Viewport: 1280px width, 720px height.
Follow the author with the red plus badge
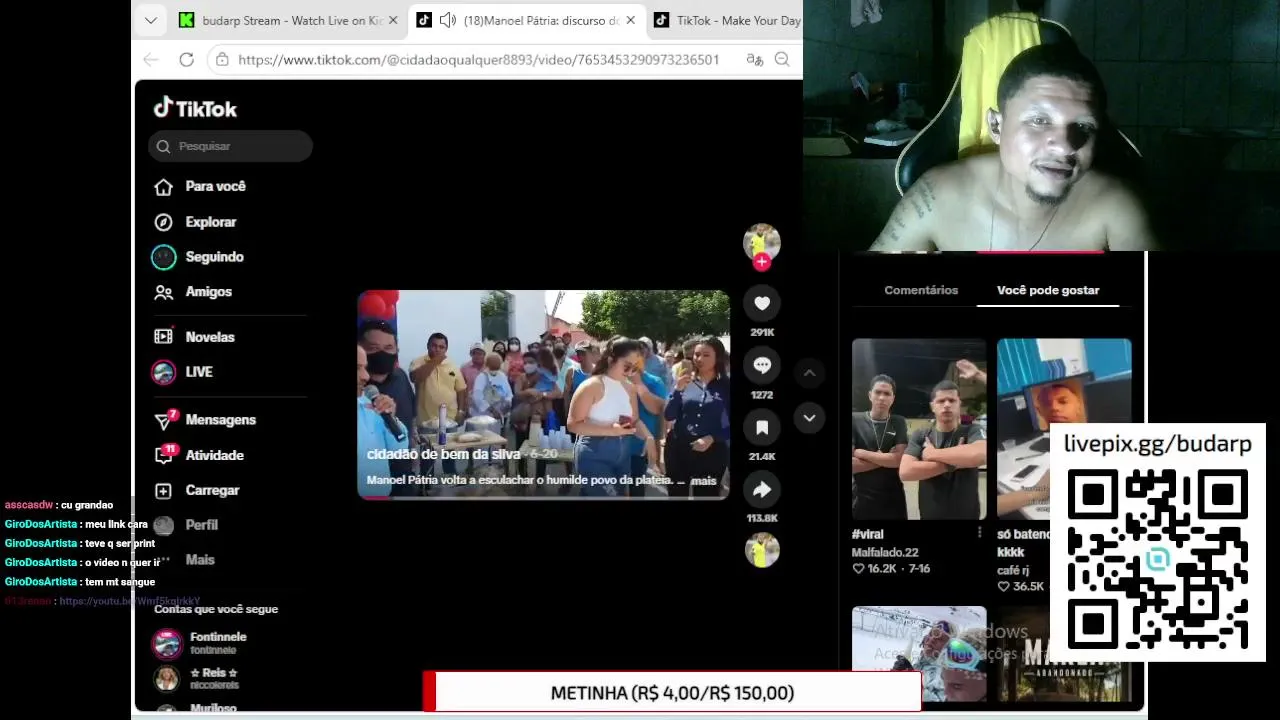coord(762,262)
